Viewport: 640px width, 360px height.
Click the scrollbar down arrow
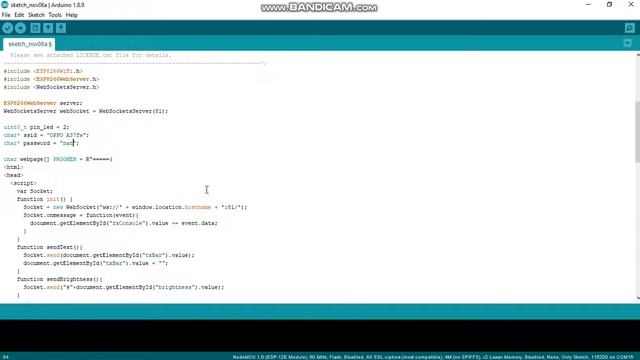(638, 298)
